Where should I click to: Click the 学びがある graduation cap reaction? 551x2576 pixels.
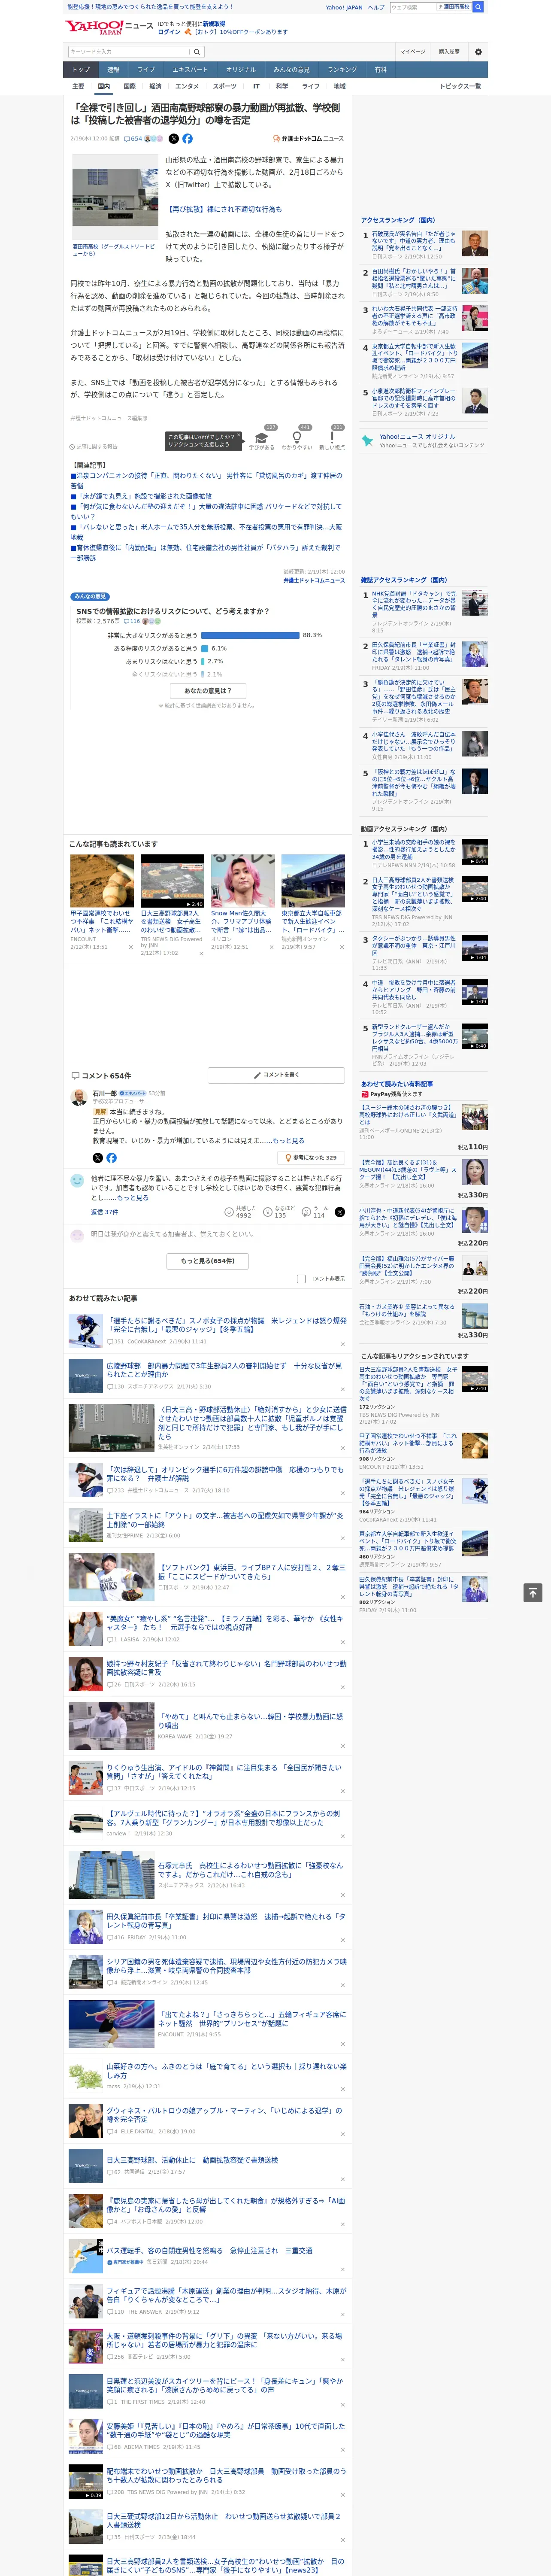[x=262, y=438]
